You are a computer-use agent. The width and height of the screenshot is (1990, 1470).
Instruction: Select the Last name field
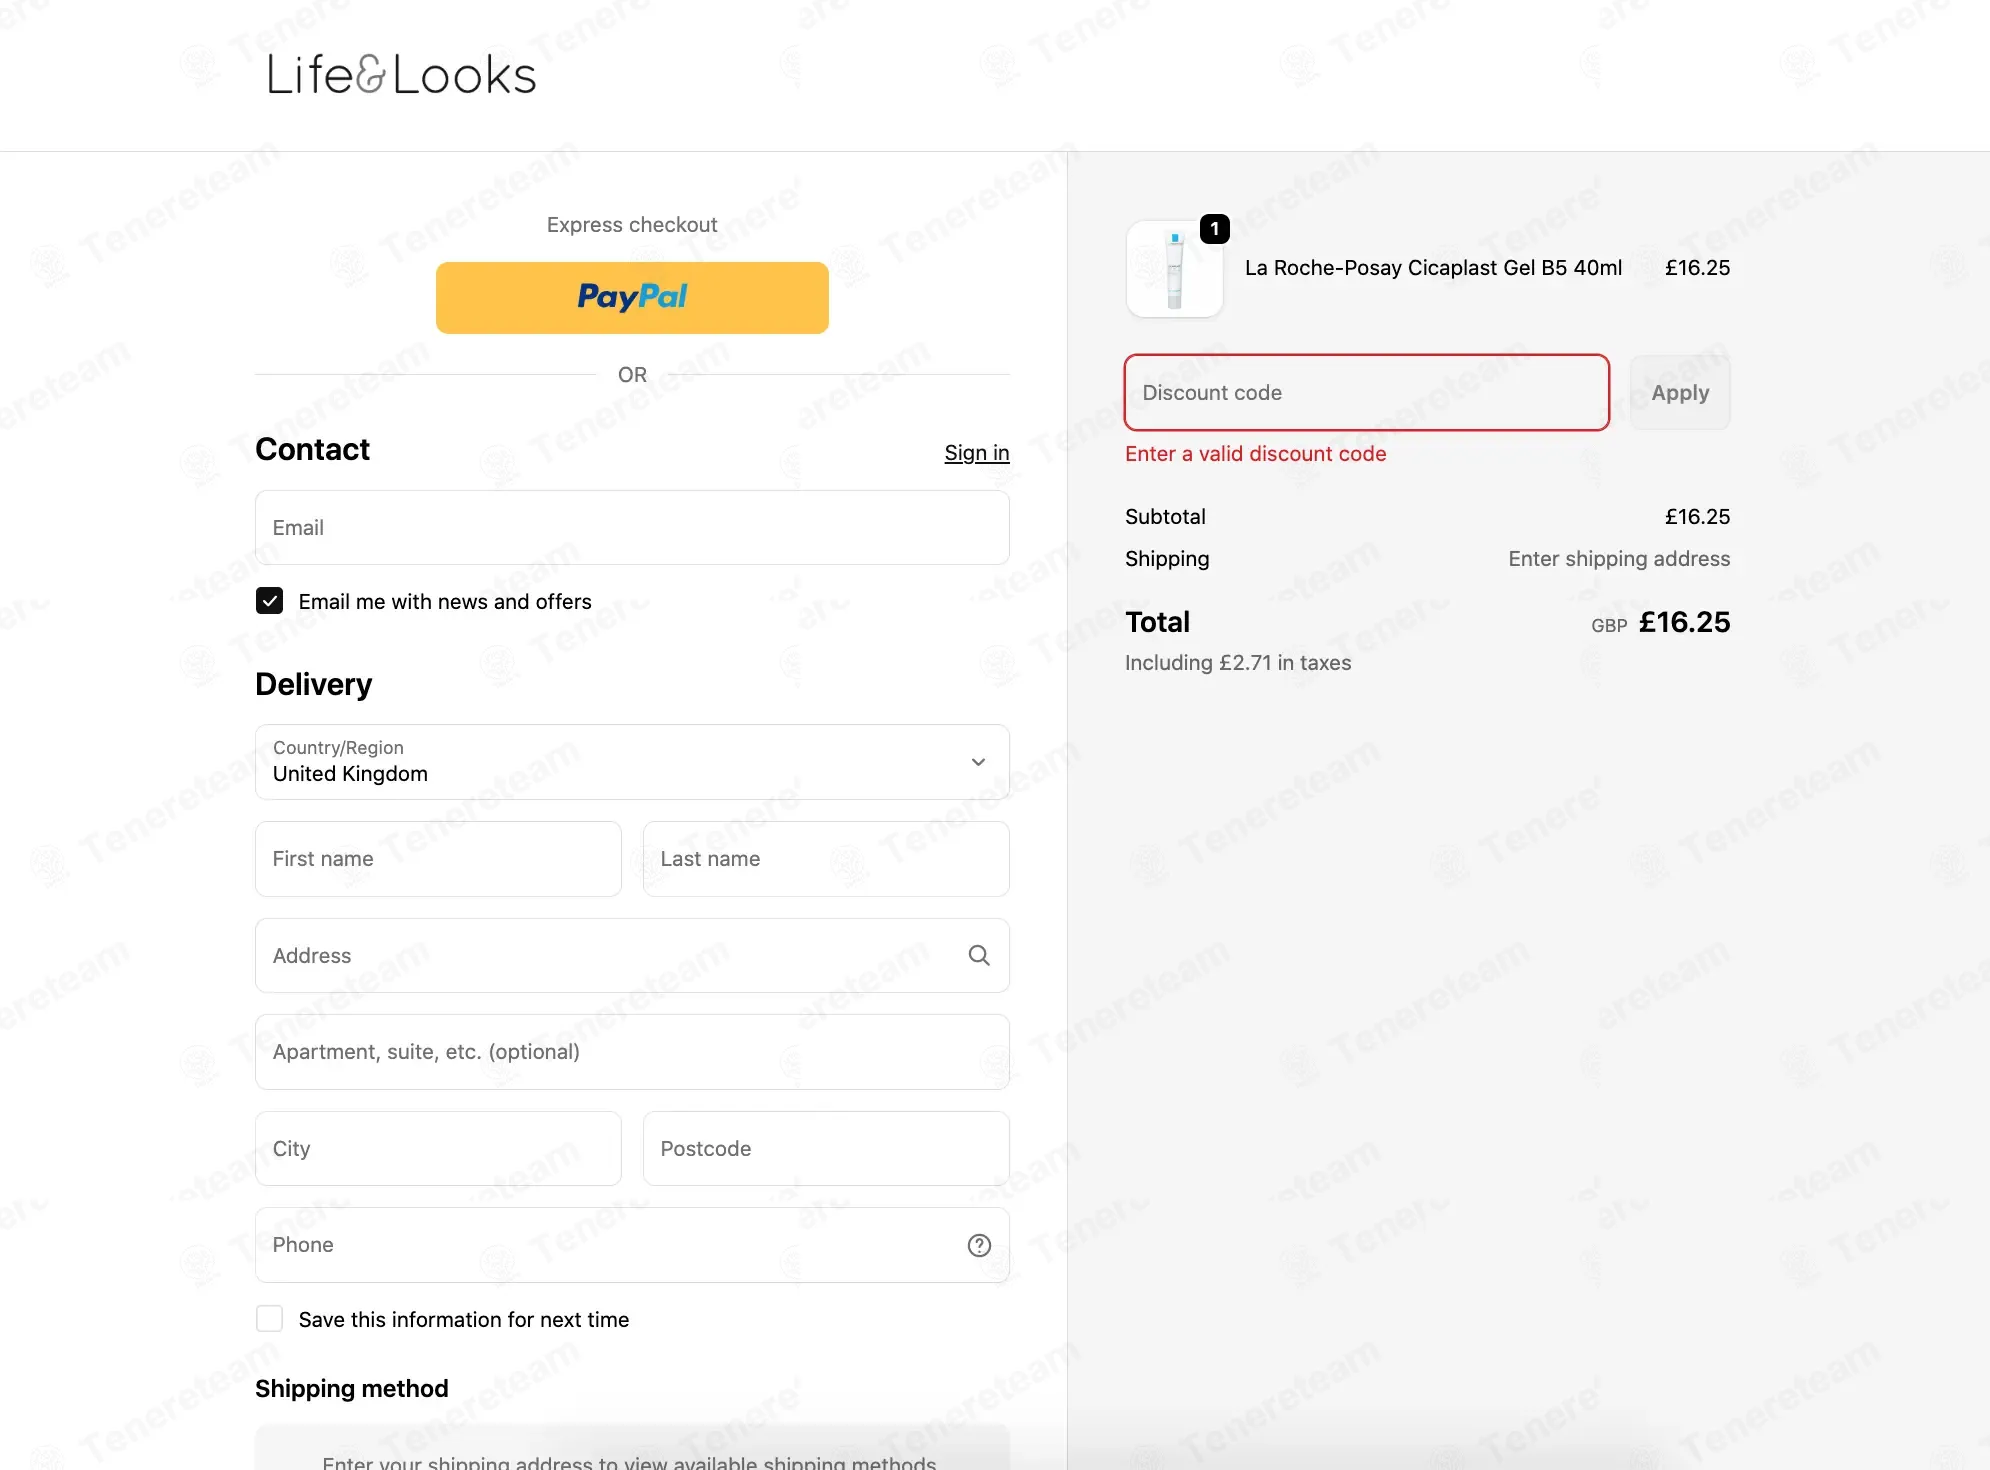[x=826, y=859]
